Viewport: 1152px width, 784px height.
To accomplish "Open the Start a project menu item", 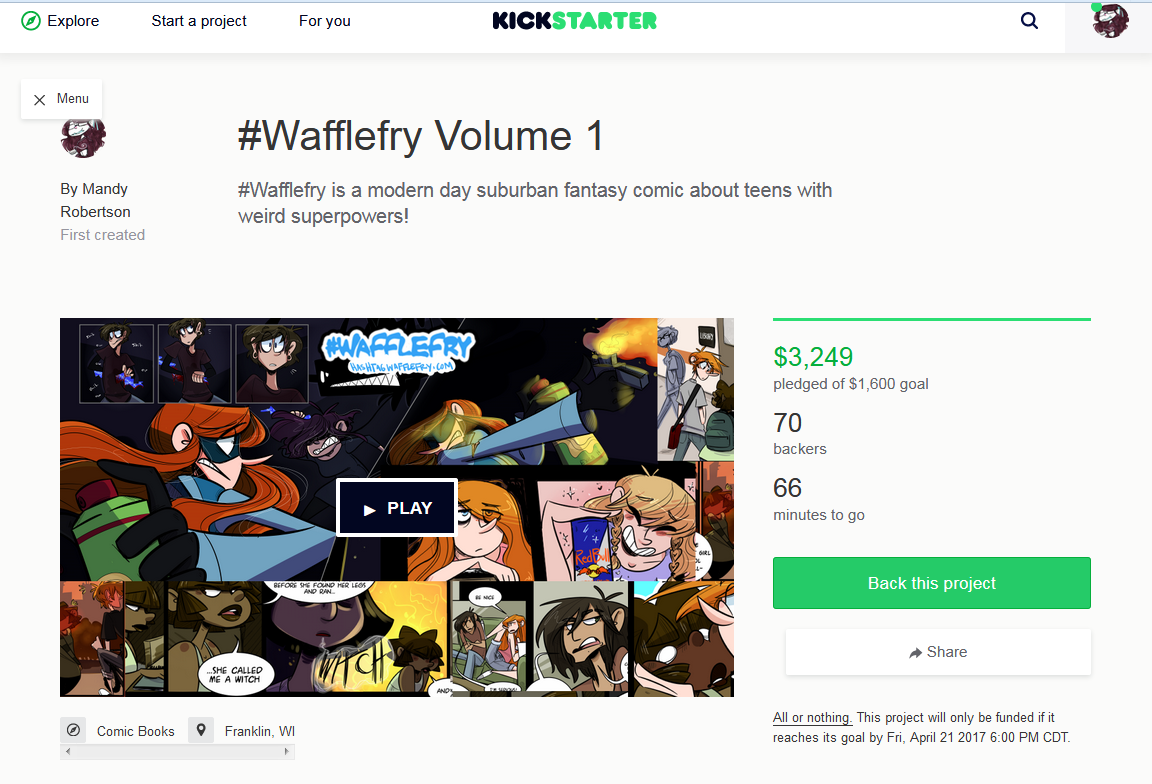I will (x=199, y=21).
